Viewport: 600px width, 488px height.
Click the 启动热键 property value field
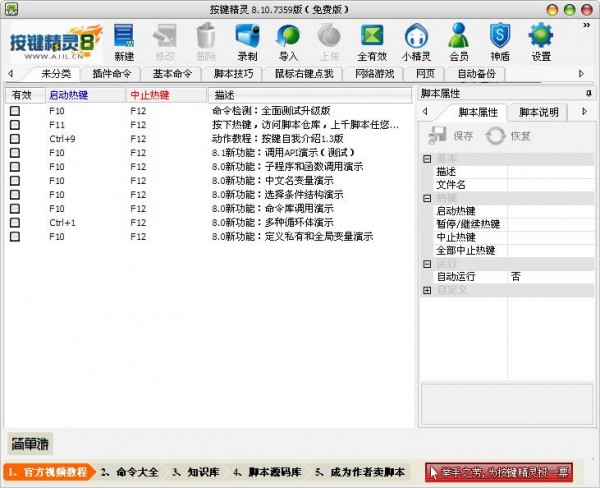551,211
